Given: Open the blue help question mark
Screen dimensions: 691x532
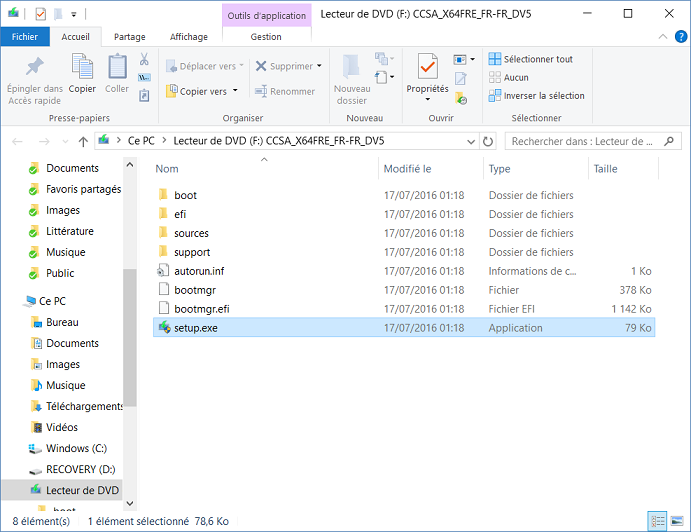Looking at the screenshot, I should [x=680, y=37].
